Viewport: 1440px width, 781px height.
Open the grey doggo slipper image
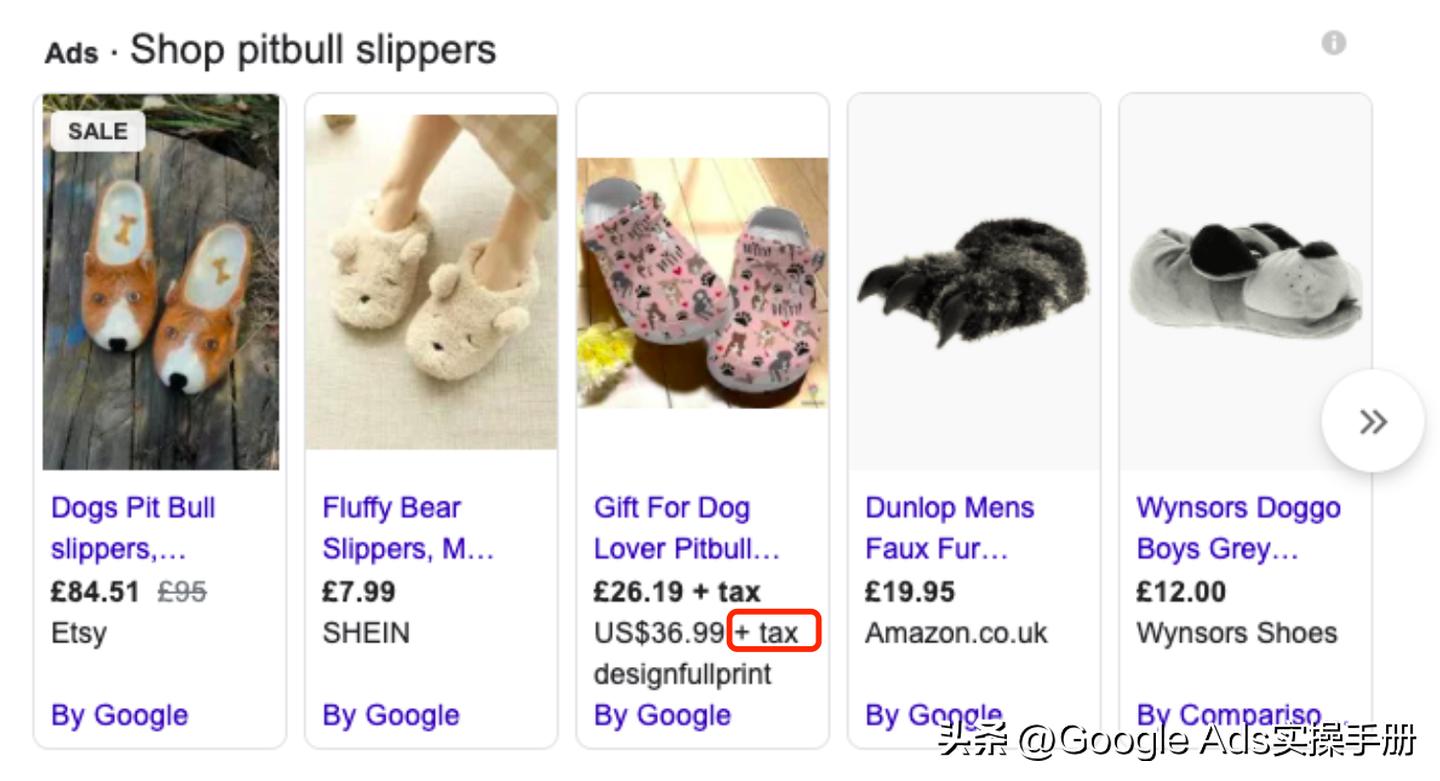pyautogui.click(x=1245, y=282)
